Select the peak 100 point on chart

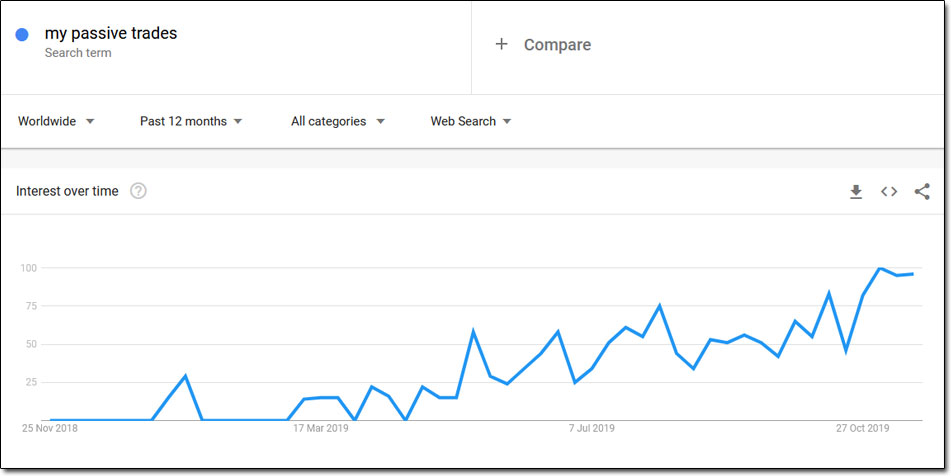[879, 268]
